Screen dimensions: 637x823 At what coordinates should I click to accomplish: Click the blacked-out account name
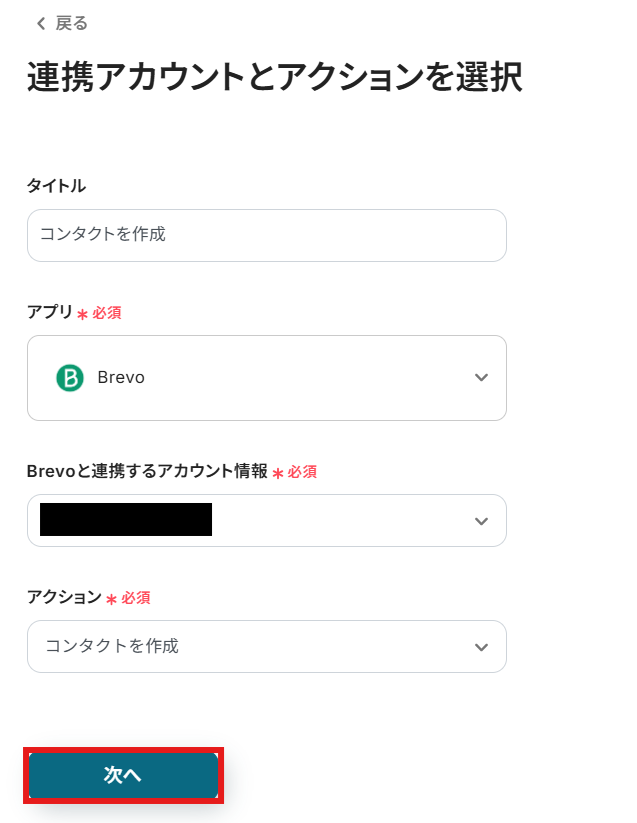point(126,520)
